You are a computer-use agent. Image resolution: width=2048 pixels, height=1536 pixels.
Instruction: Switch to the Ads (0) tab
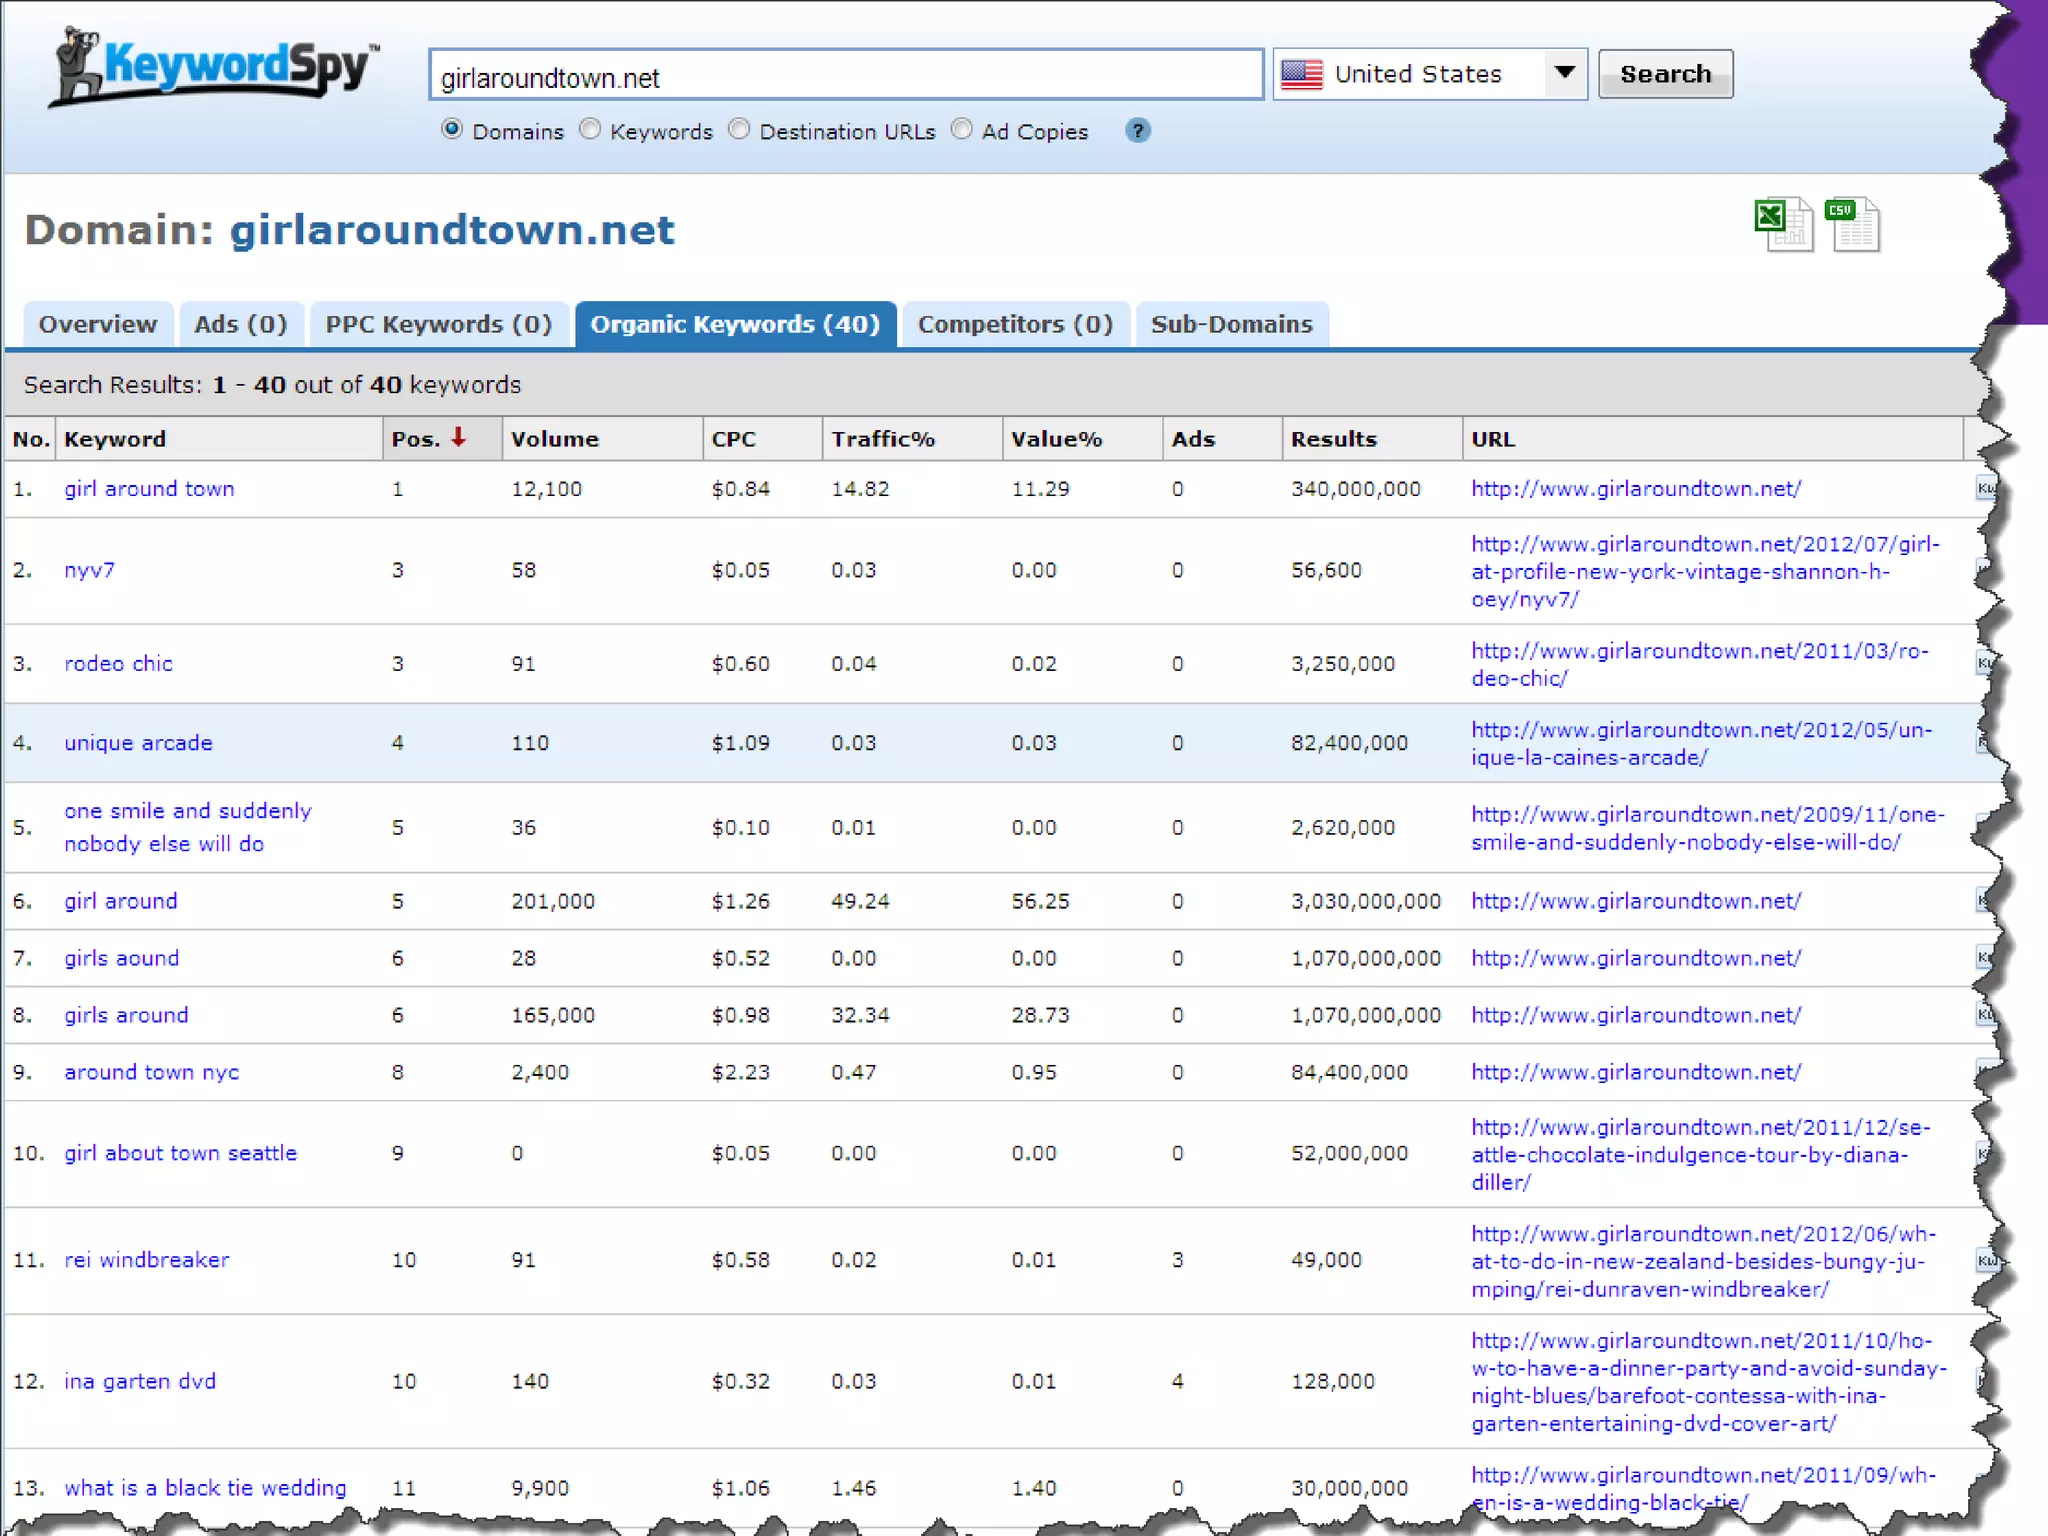coord(241,324)
